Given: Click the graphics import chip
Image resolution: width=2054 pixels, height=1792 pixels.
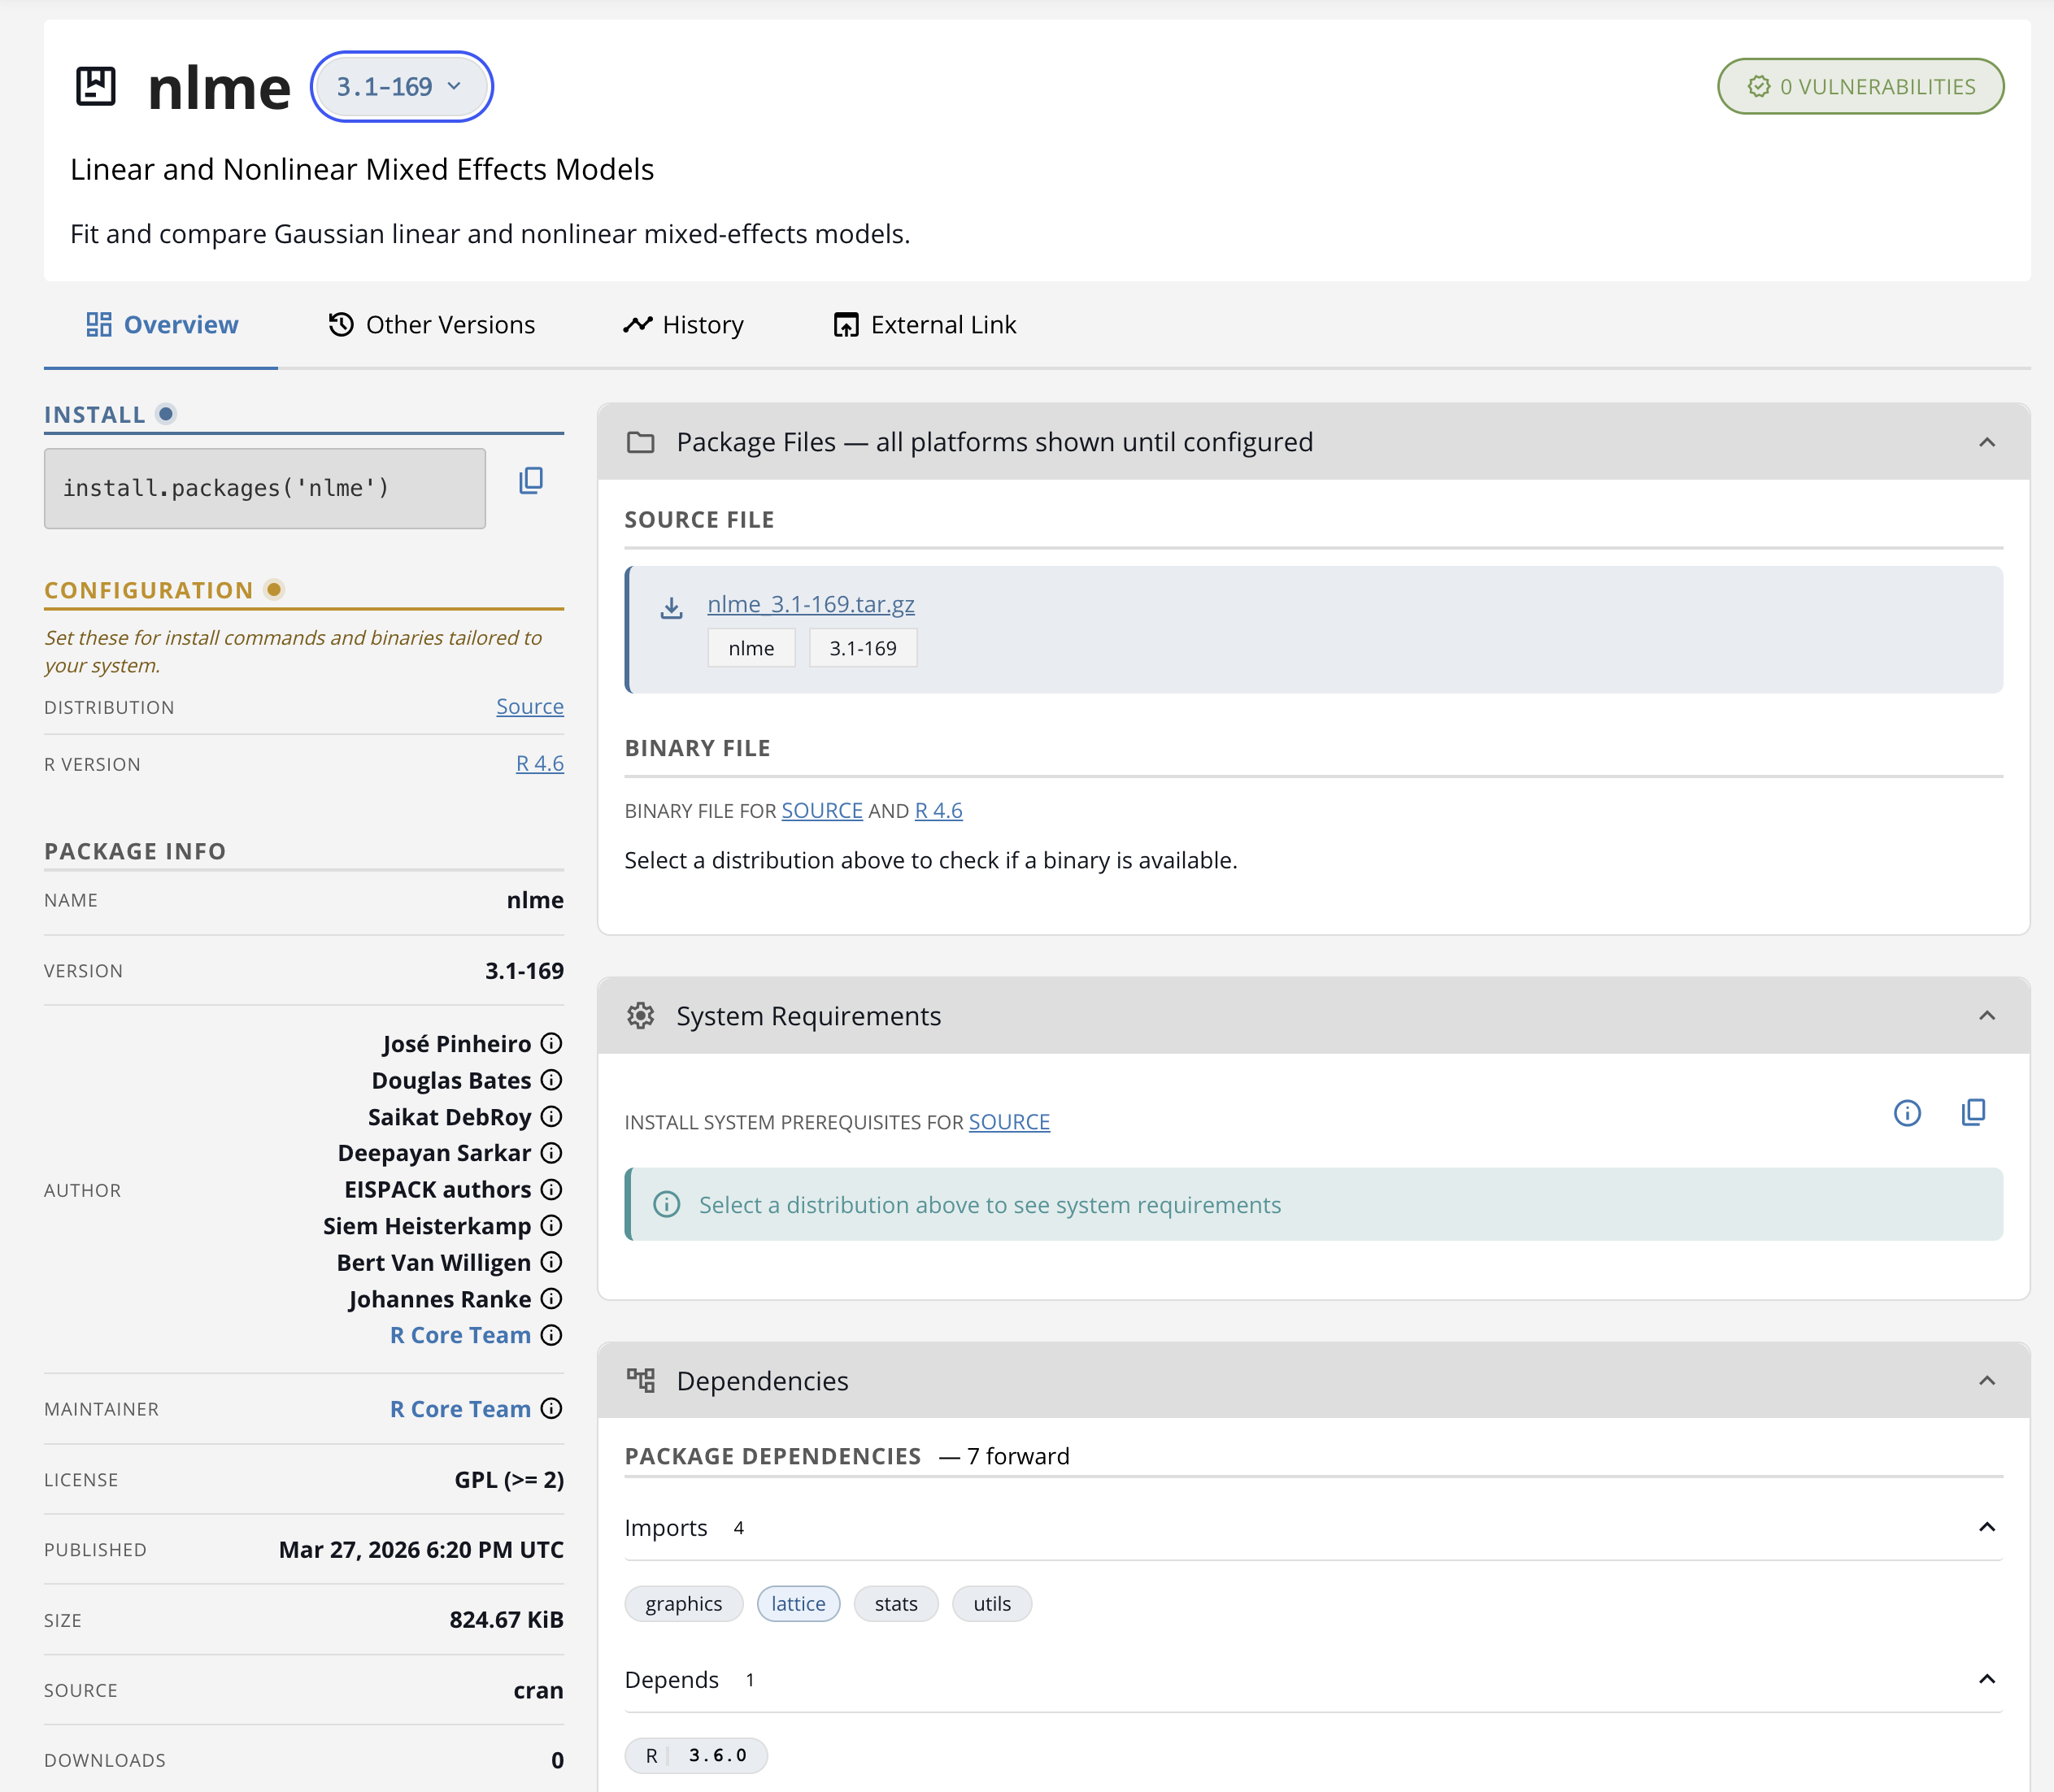Looking at the screenshot, I should click(x=684, y=1604).
